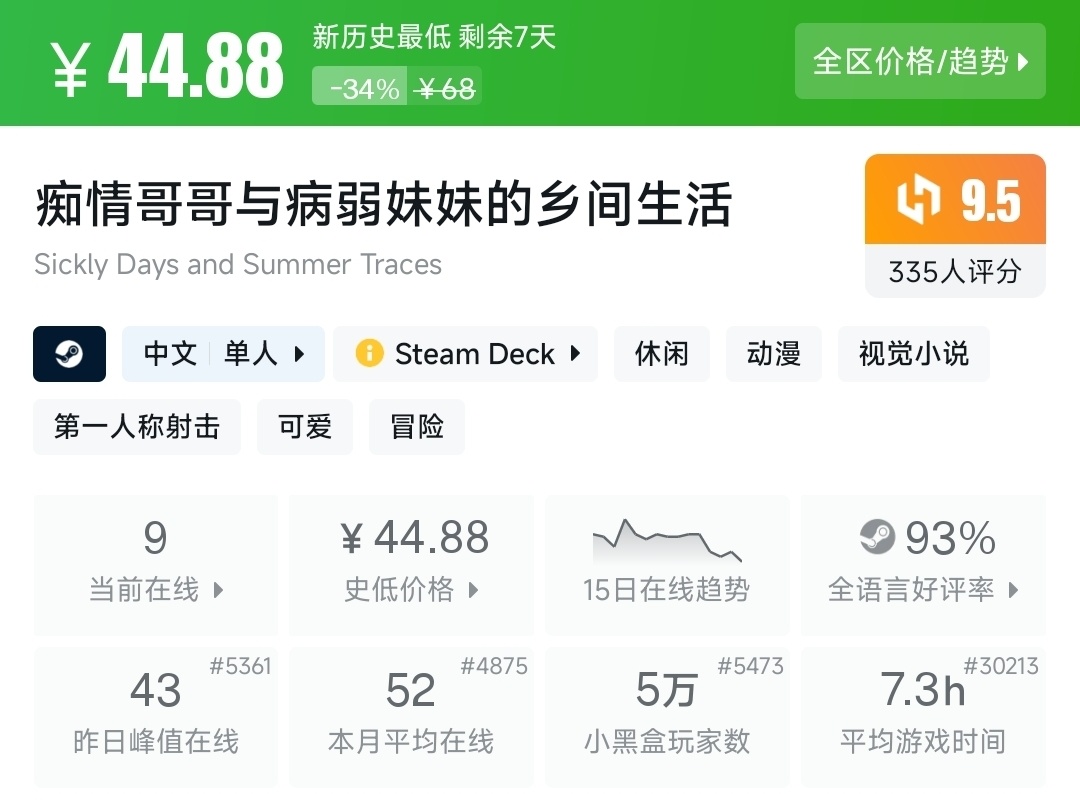
Task: Select the 冒险 adventure tag
Action: [x=417, y=427]
